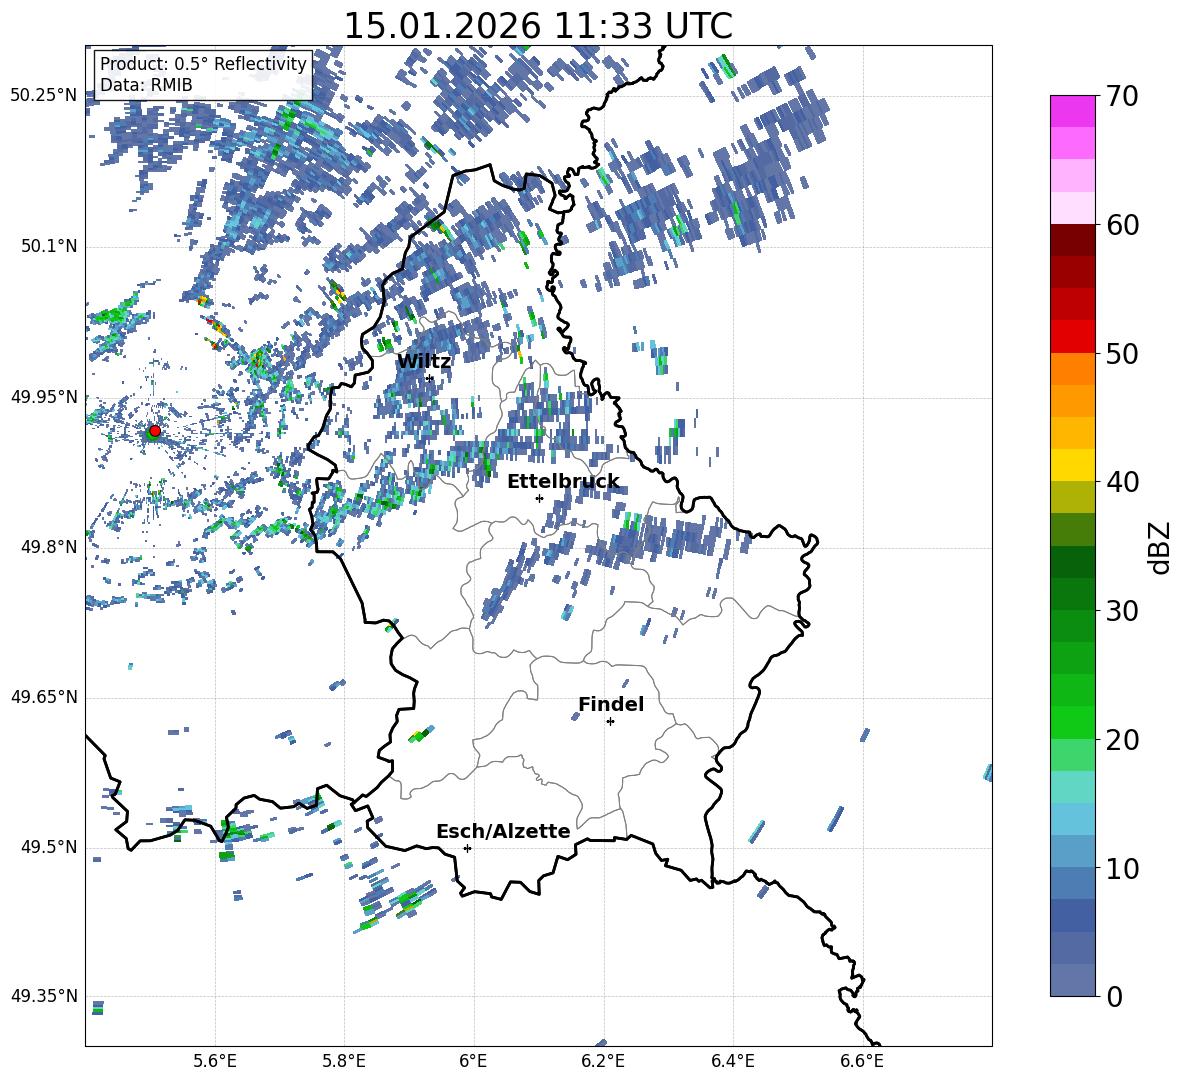
Task: Click the Esch/Alzette station cross marker
Action: click(467, 848)
